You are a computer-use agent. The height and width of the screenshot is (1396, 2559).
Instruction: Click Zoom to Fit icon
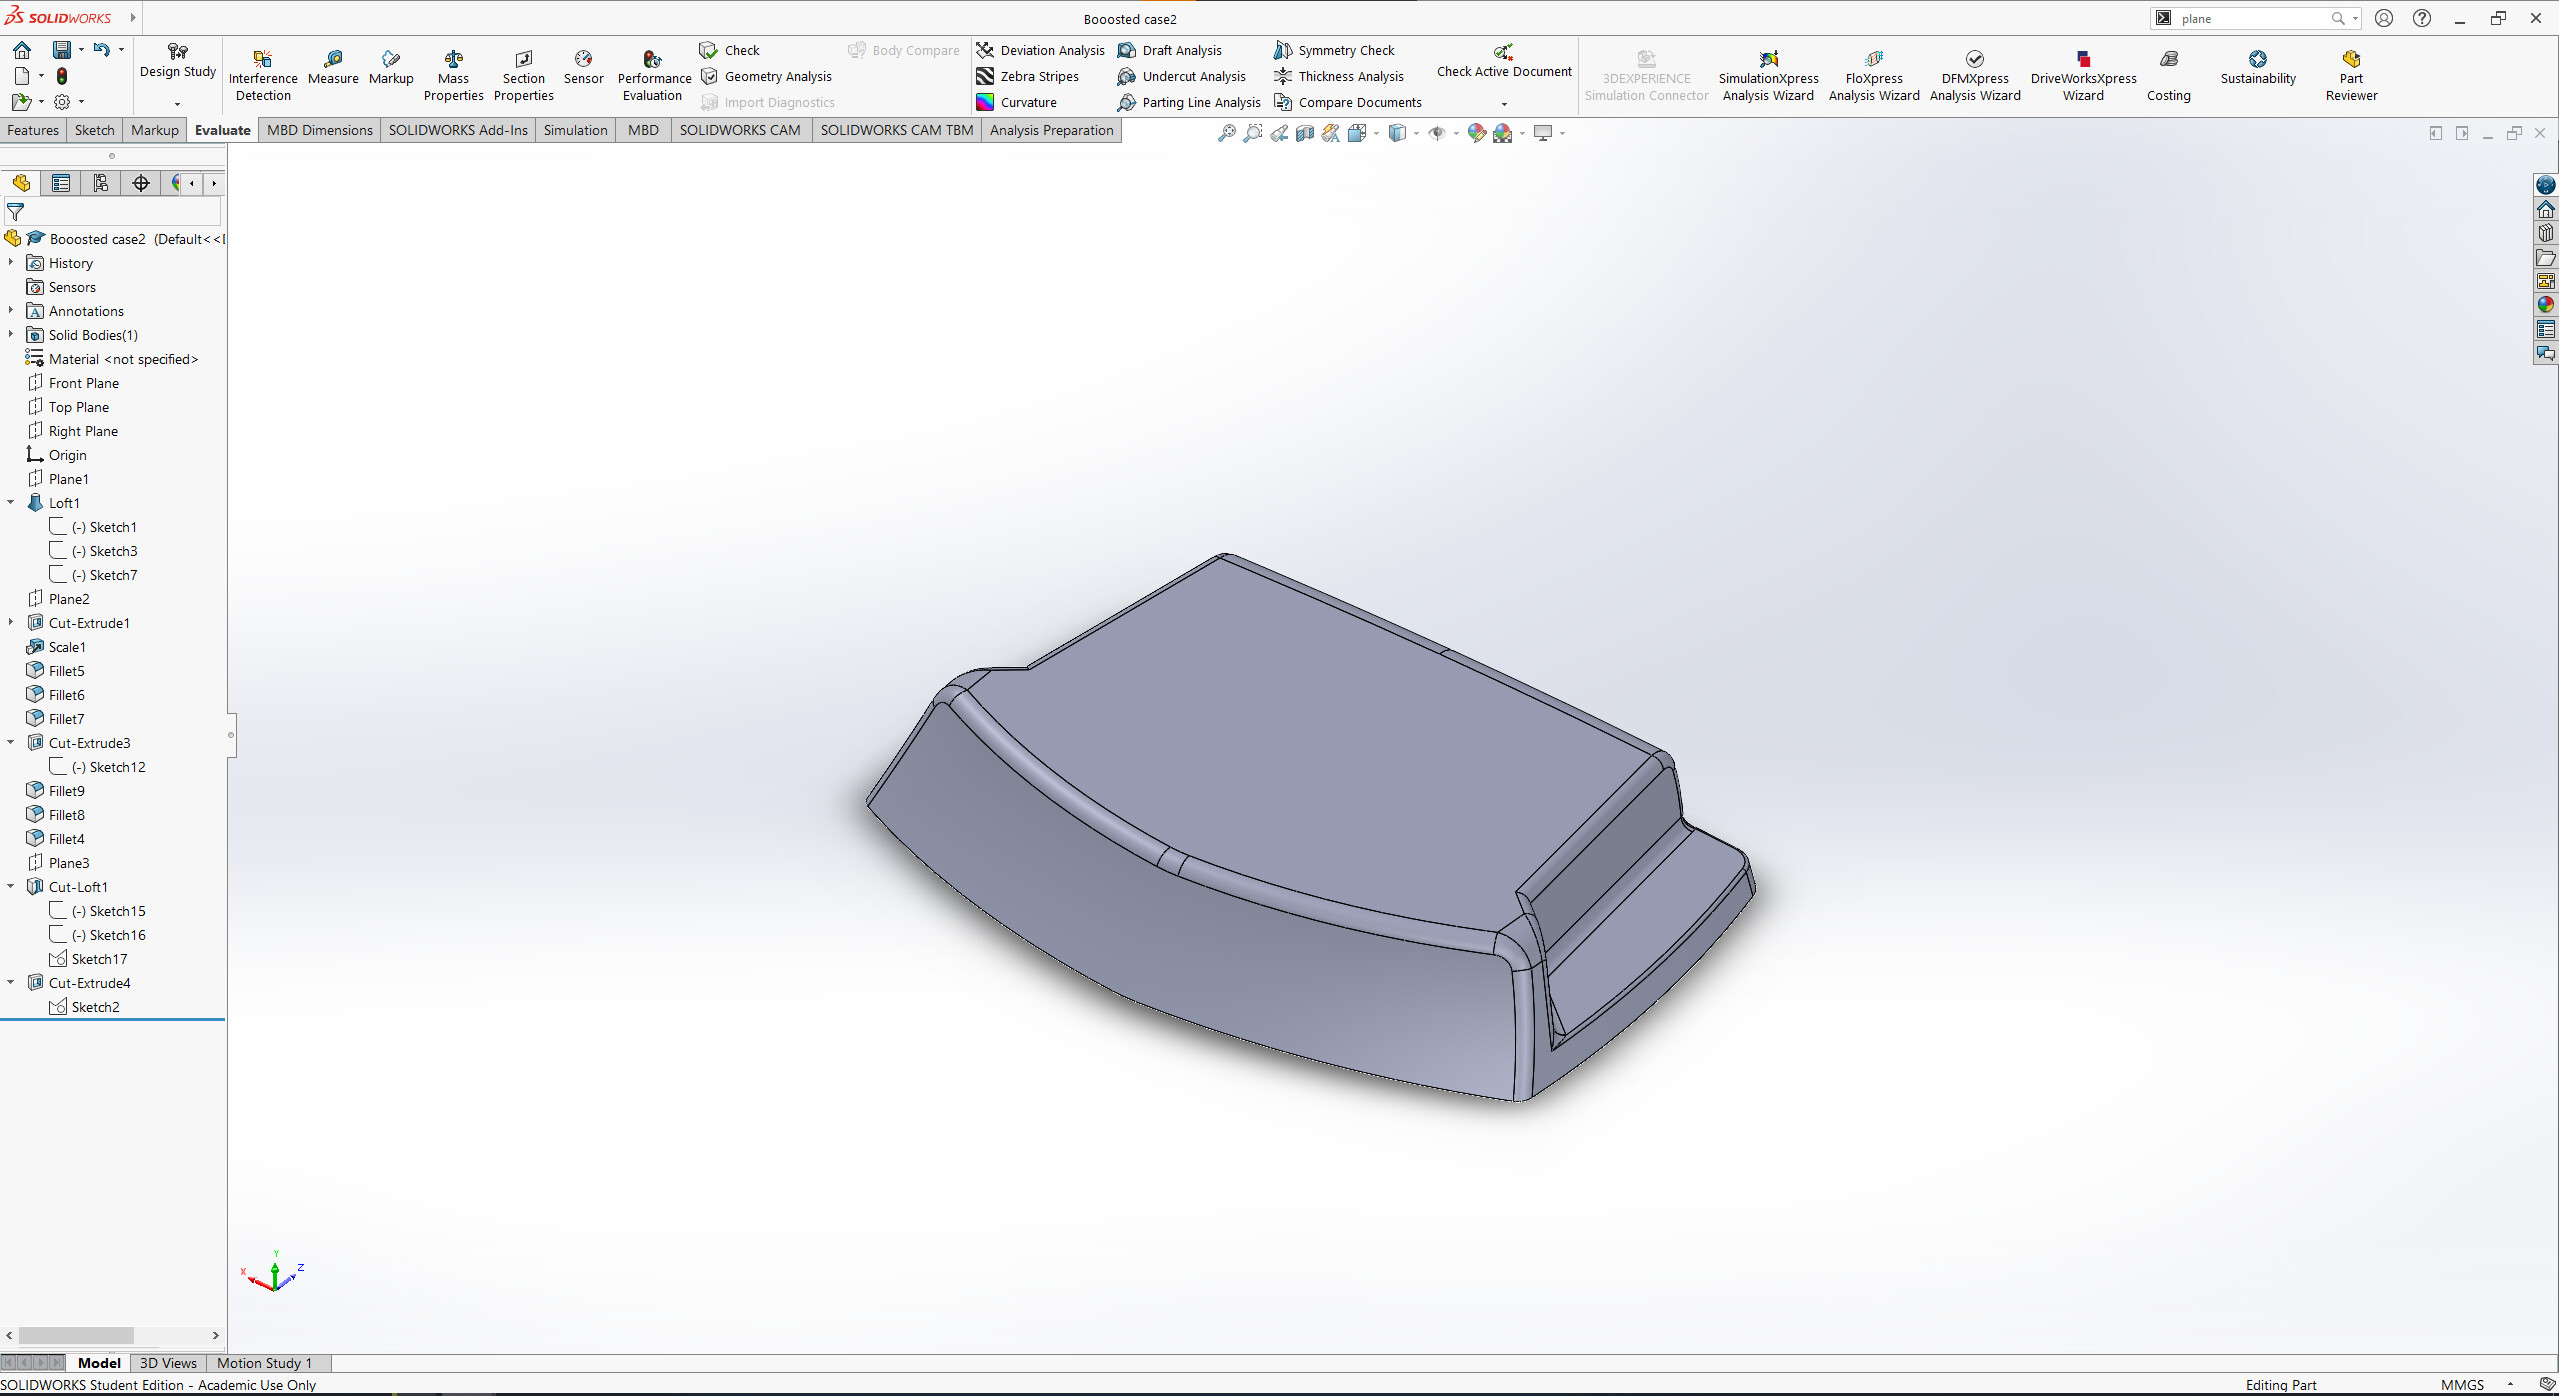1227,133
